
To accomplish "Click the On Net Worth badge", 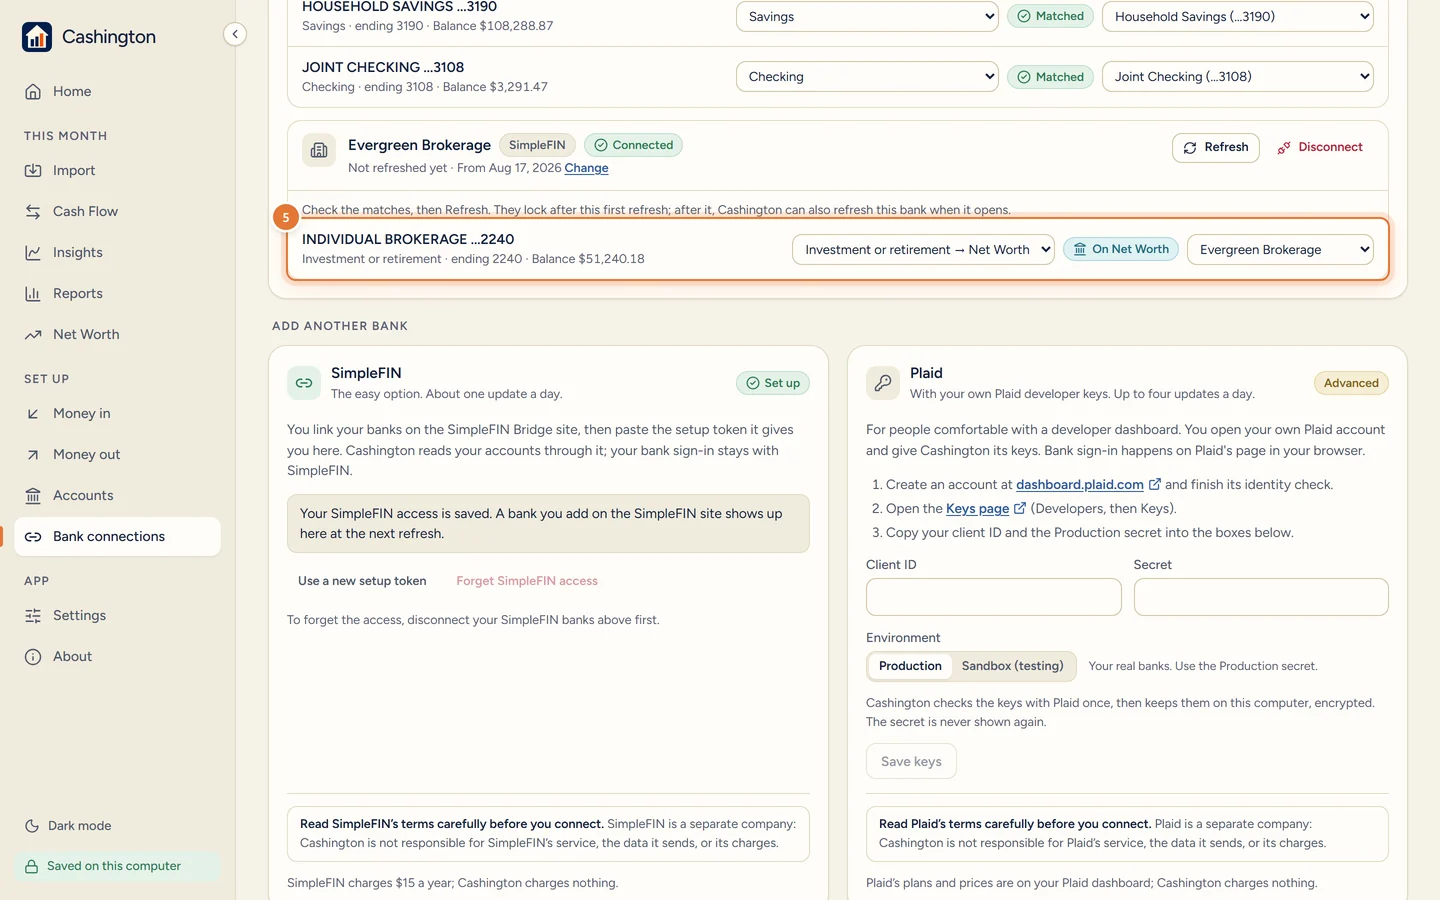I will pos(1121,249).
